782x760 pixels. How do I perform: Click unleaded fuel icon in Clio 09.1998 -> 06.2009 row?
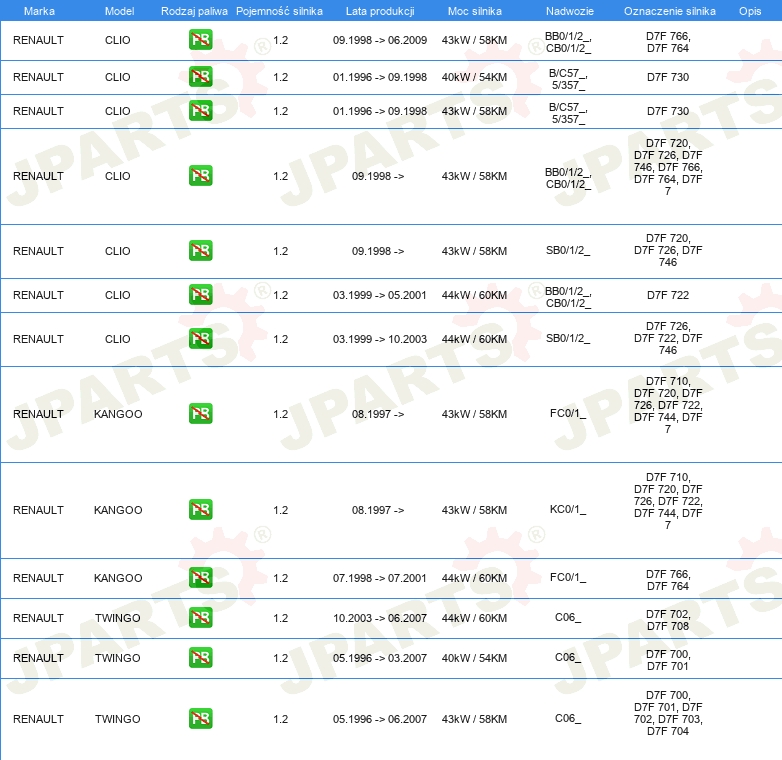point(200,40)
